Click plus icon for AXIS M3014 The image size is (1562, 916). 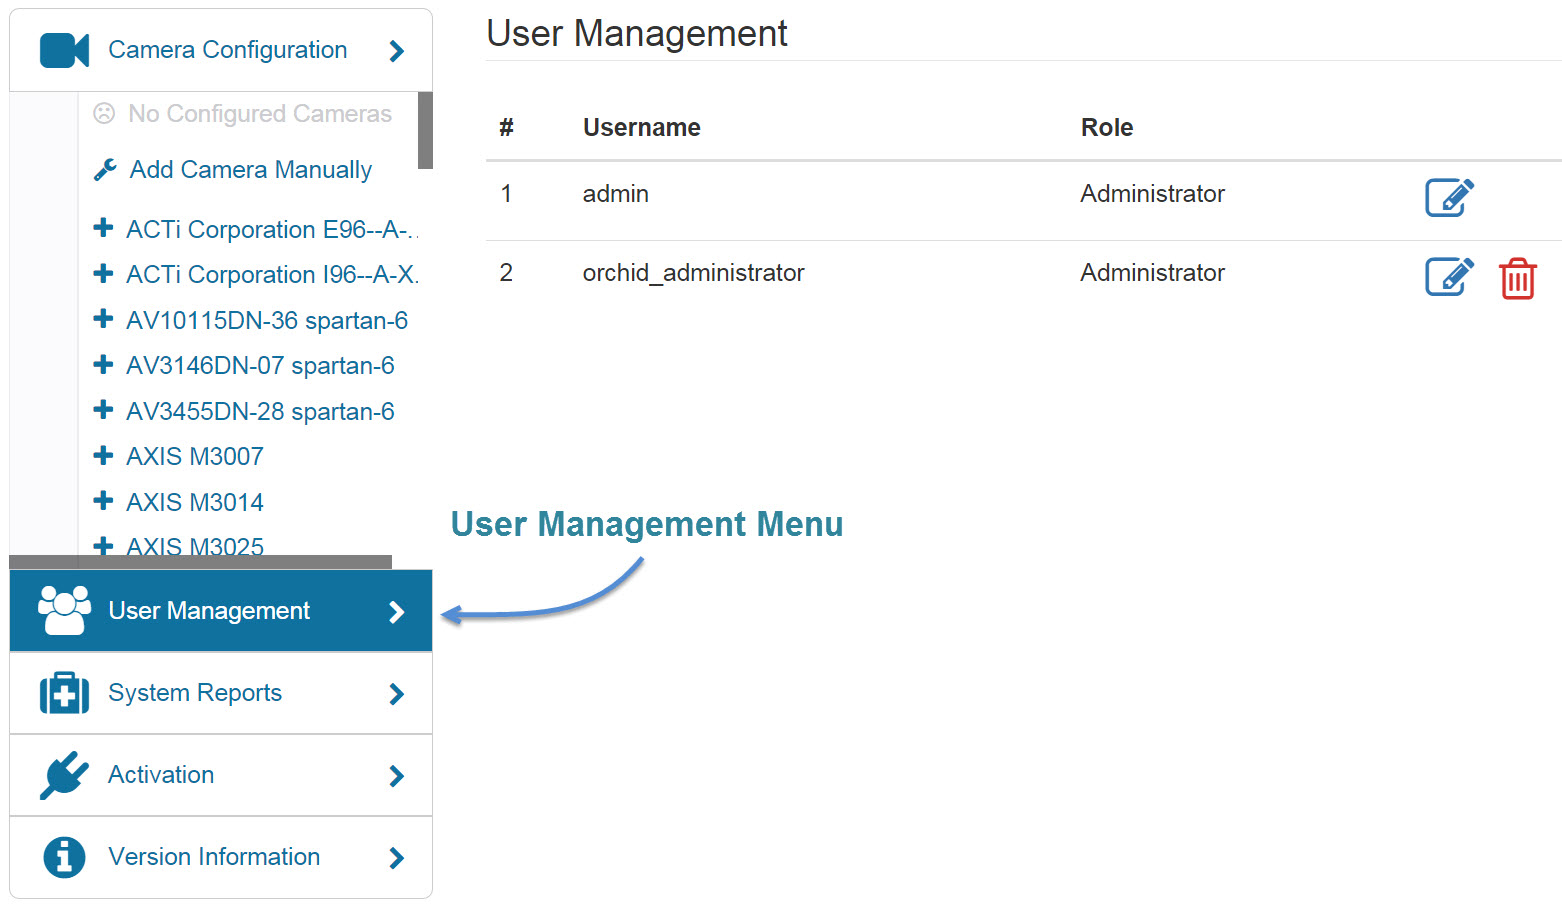point(103,501)
